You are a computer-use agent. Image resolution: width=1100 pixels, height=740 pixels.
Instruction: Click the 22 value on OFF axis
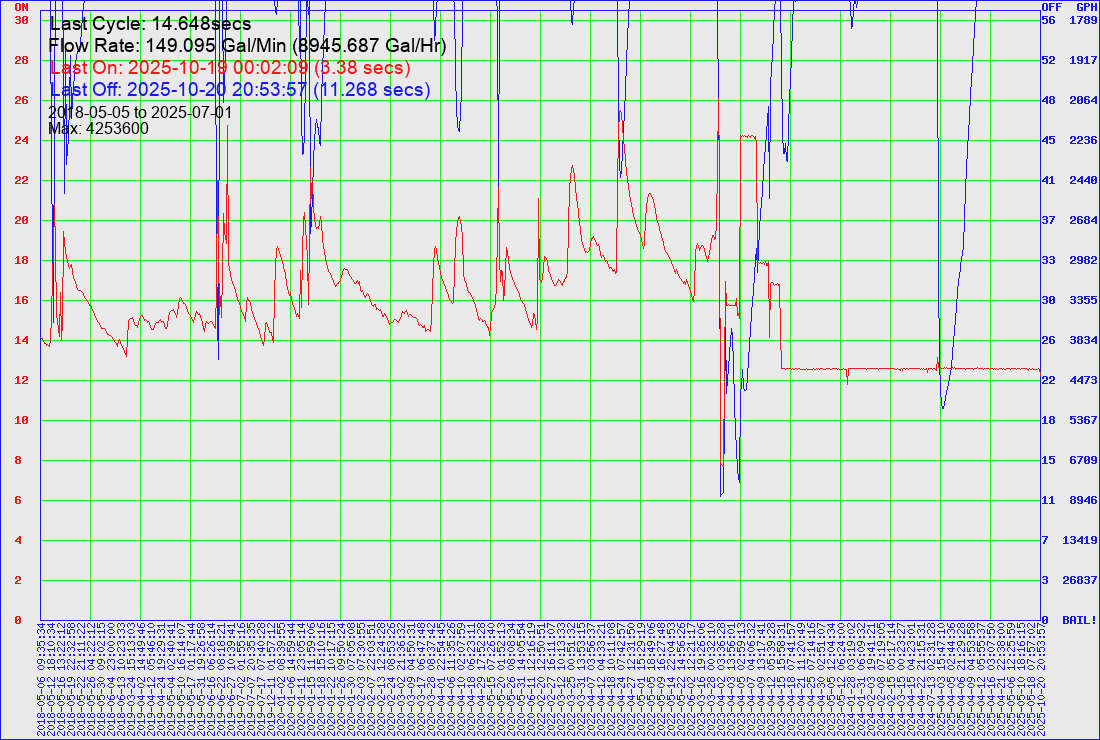[x=1049, y=380]
